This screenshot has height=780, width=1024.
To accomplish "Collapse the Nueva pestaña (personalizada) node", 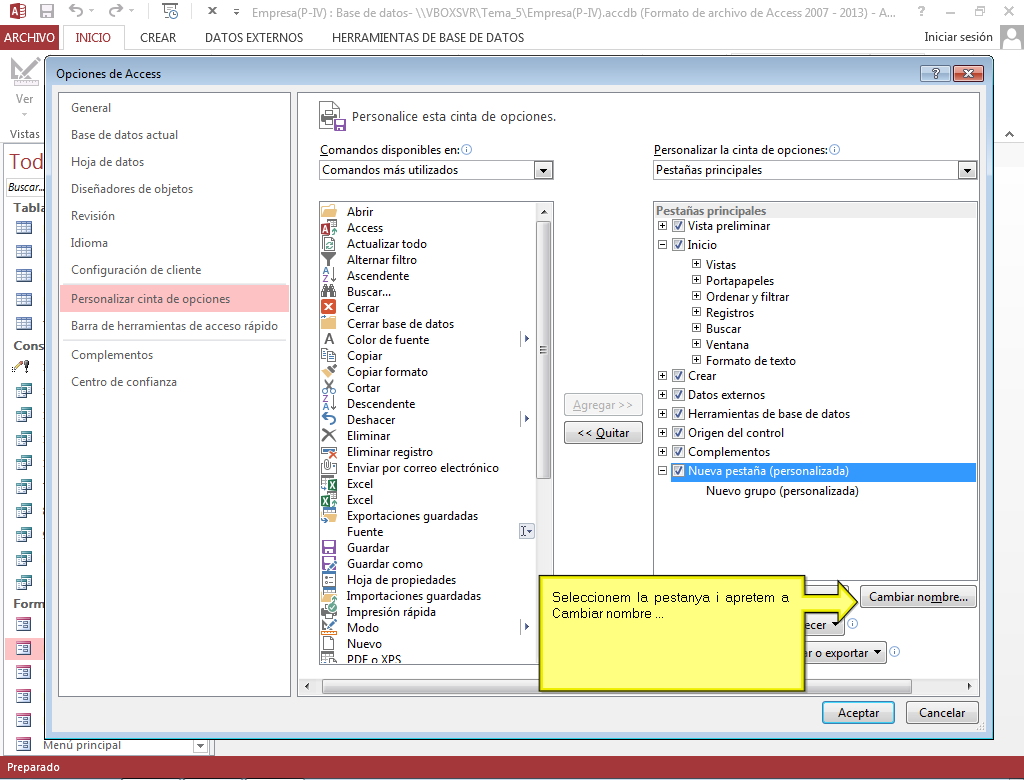I will [662, 470].
